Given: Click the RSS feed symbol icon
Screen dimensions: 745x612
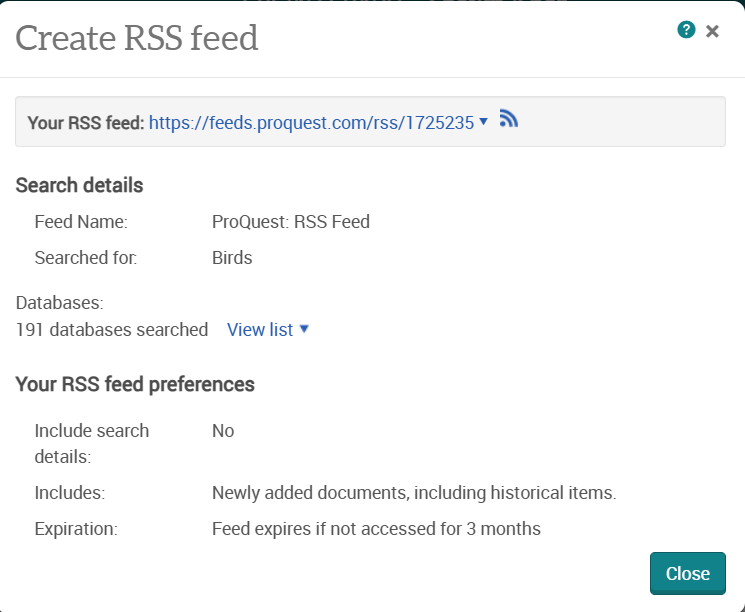Looking at the screenshot, I should pyautogui.click(x=508, y=119).
